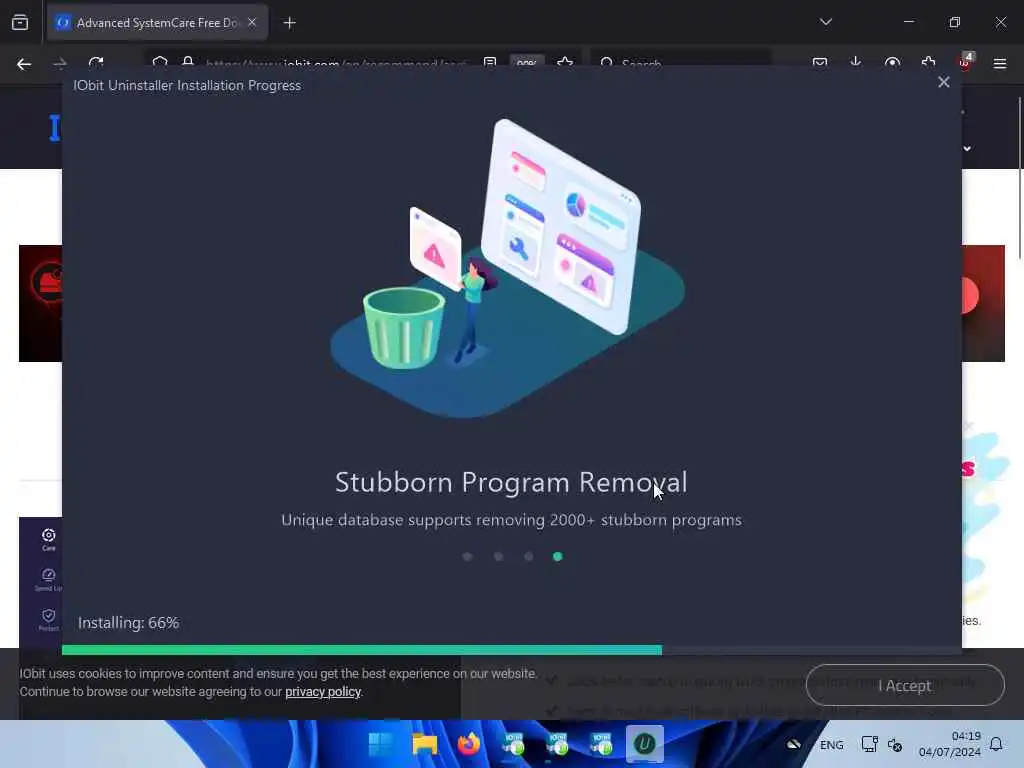The image size is (1024, 768).
Task: Open the Firefox downloads panel
Action: point(856,63)
